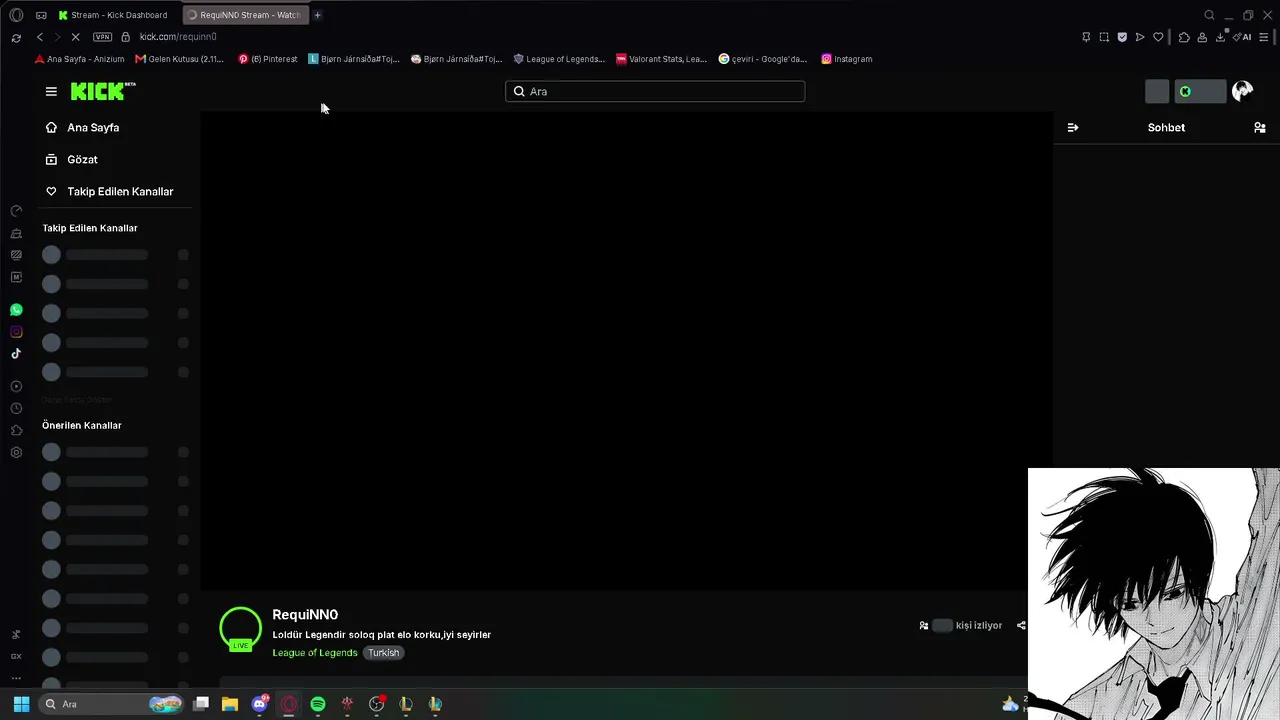Image resolution: width=1280 pixels, height=720 pixels.
Task: Stop loading the page
Action: point(76,37)
